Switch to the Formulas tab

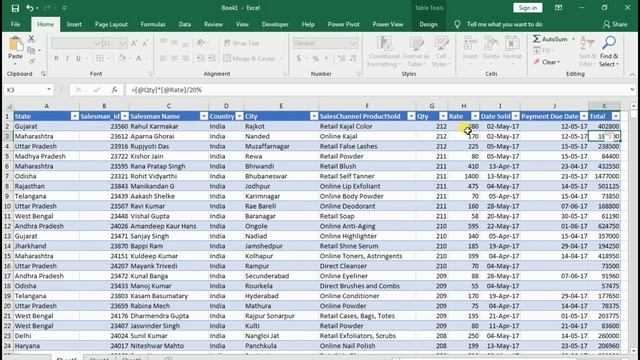click(x=153, y=24)
